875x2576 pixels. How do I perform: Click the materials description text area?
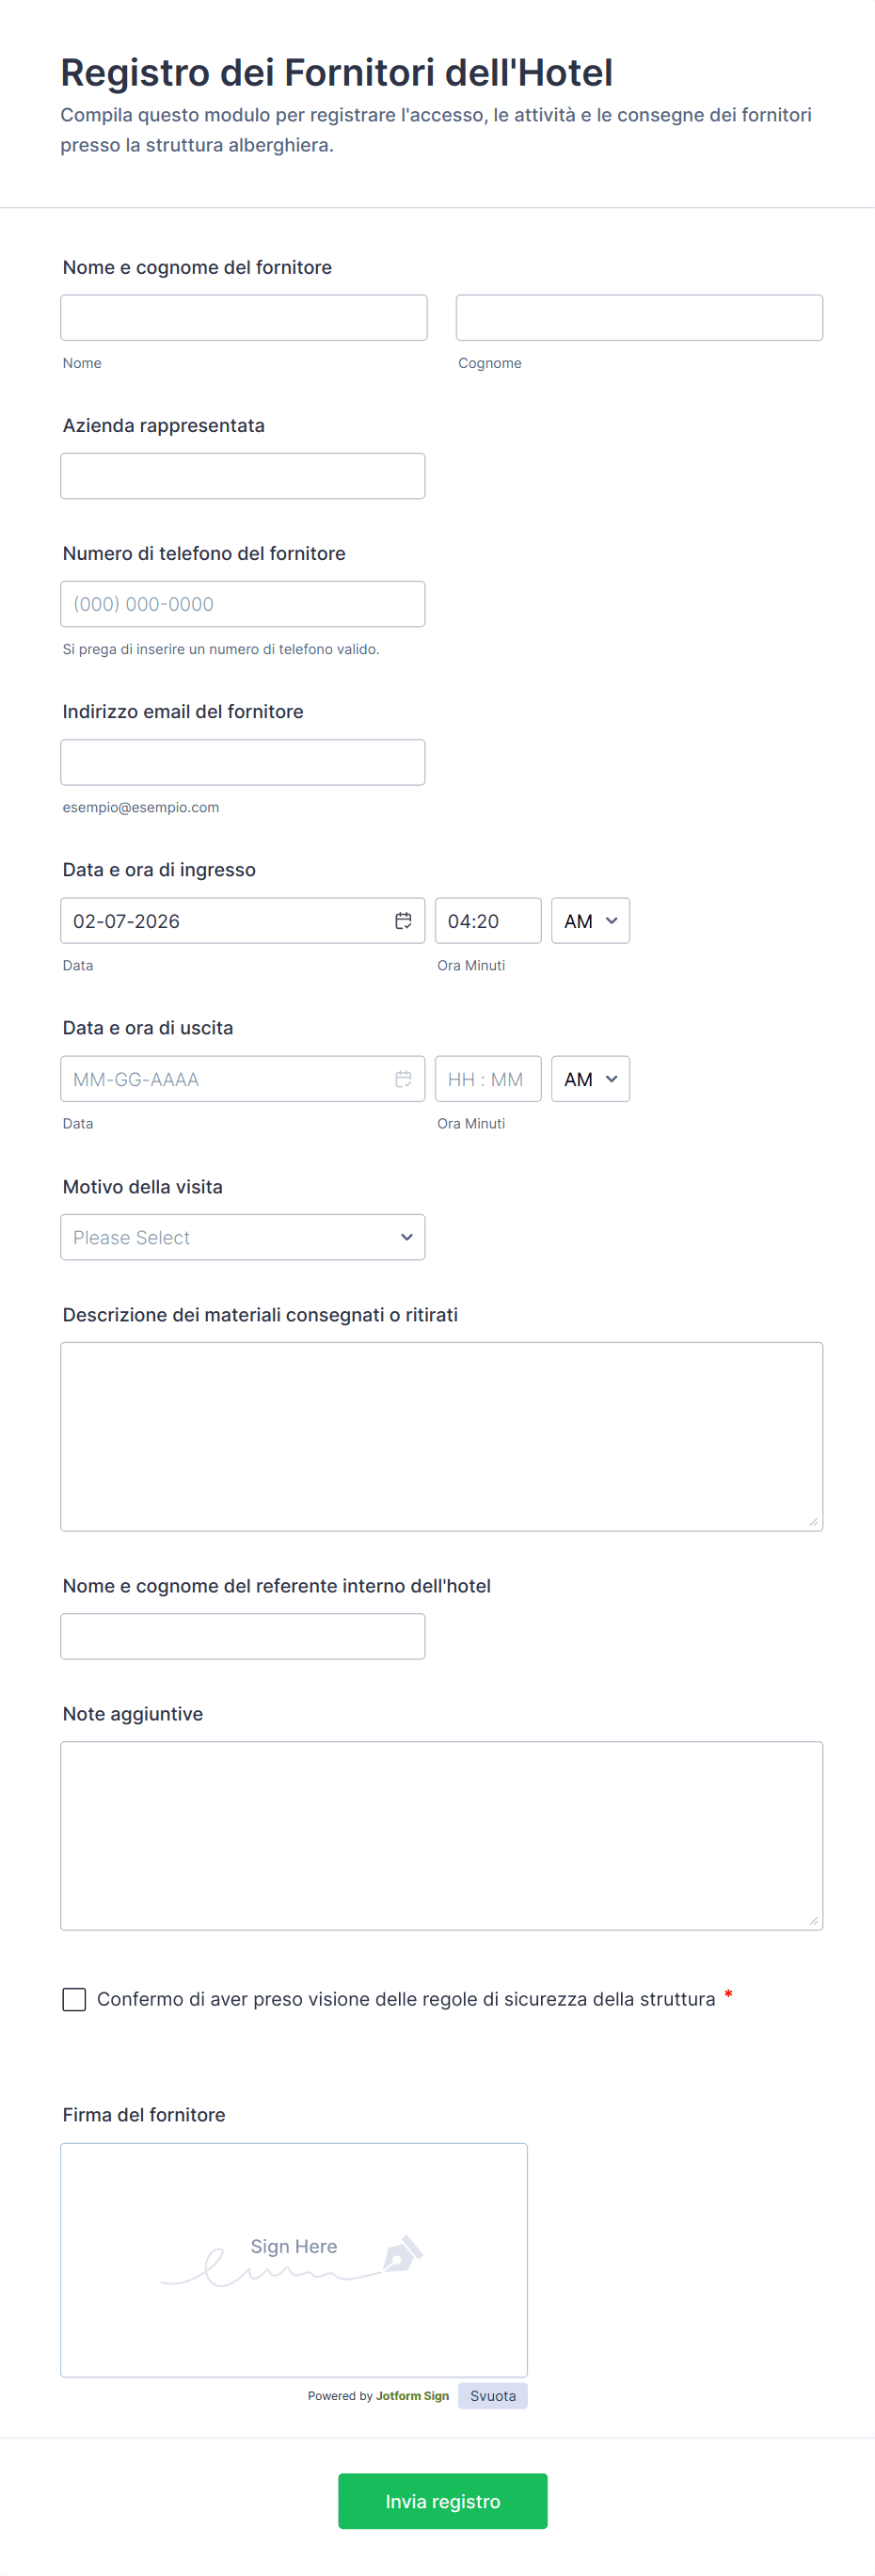click(441, 1436)
